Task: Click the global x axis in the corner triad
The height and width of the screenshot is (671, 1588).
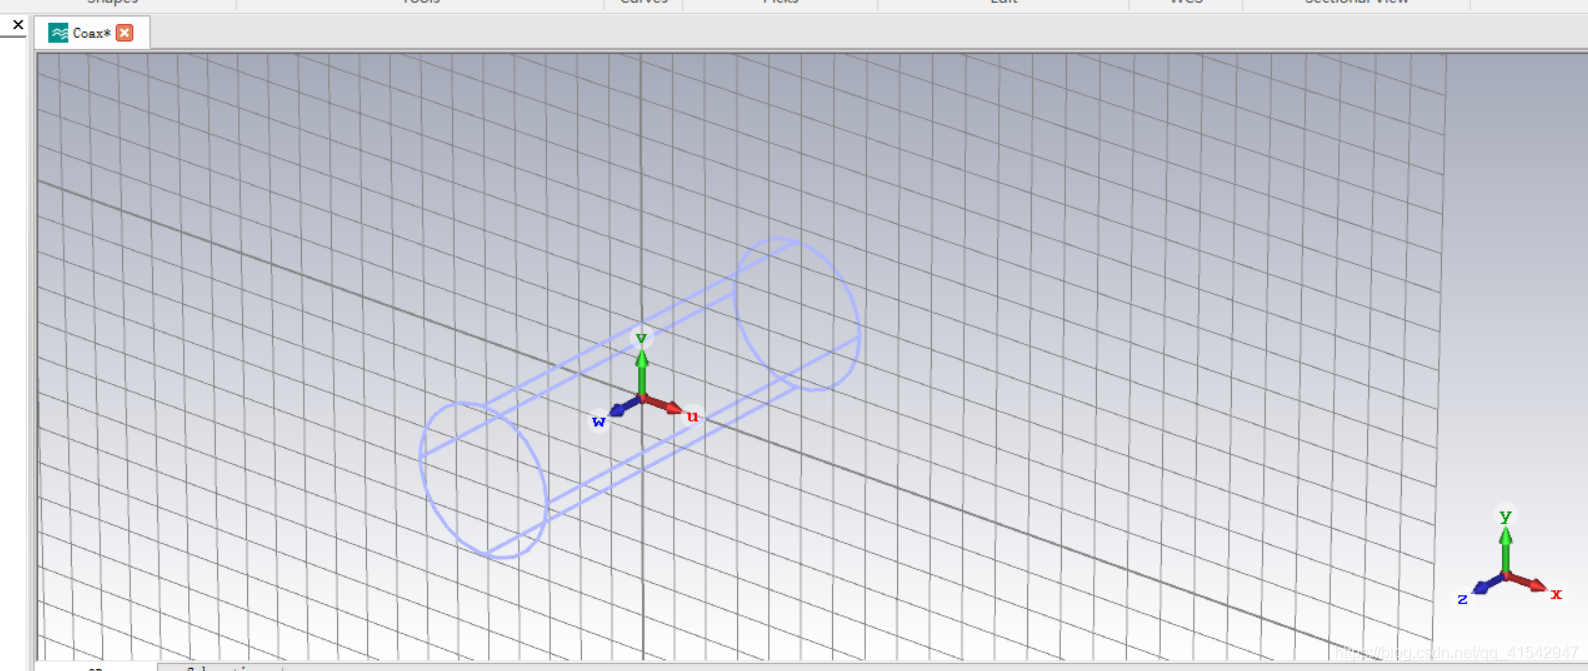Action: (1530, 583)
